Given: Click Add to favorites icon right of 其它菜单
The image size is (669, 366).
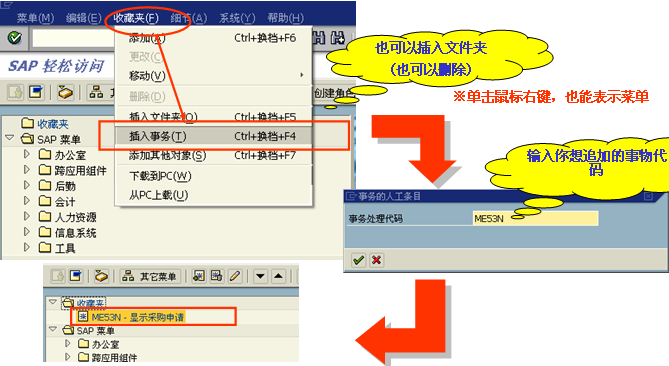Looking at the screenshot, I should click(x=198, y=276).
